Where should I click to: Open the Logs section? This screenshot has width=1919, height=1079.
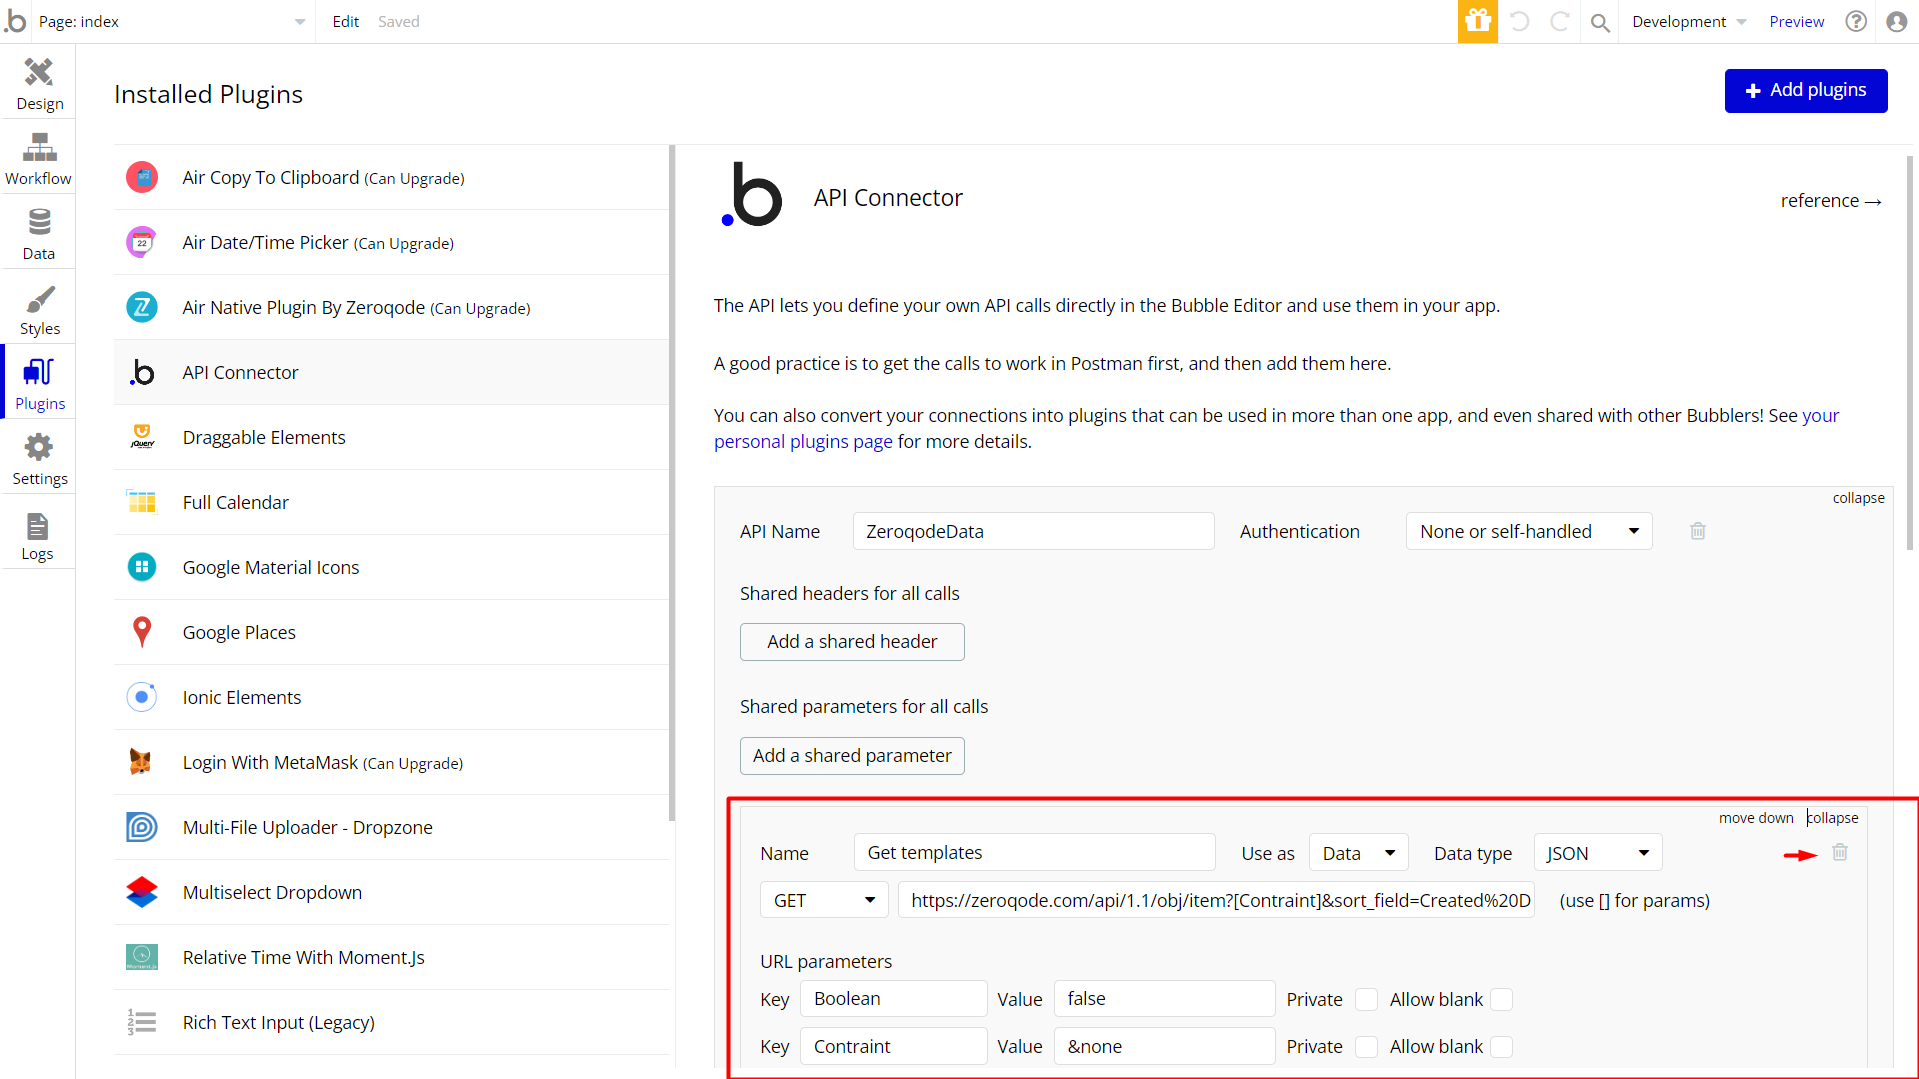pos(39,534)
